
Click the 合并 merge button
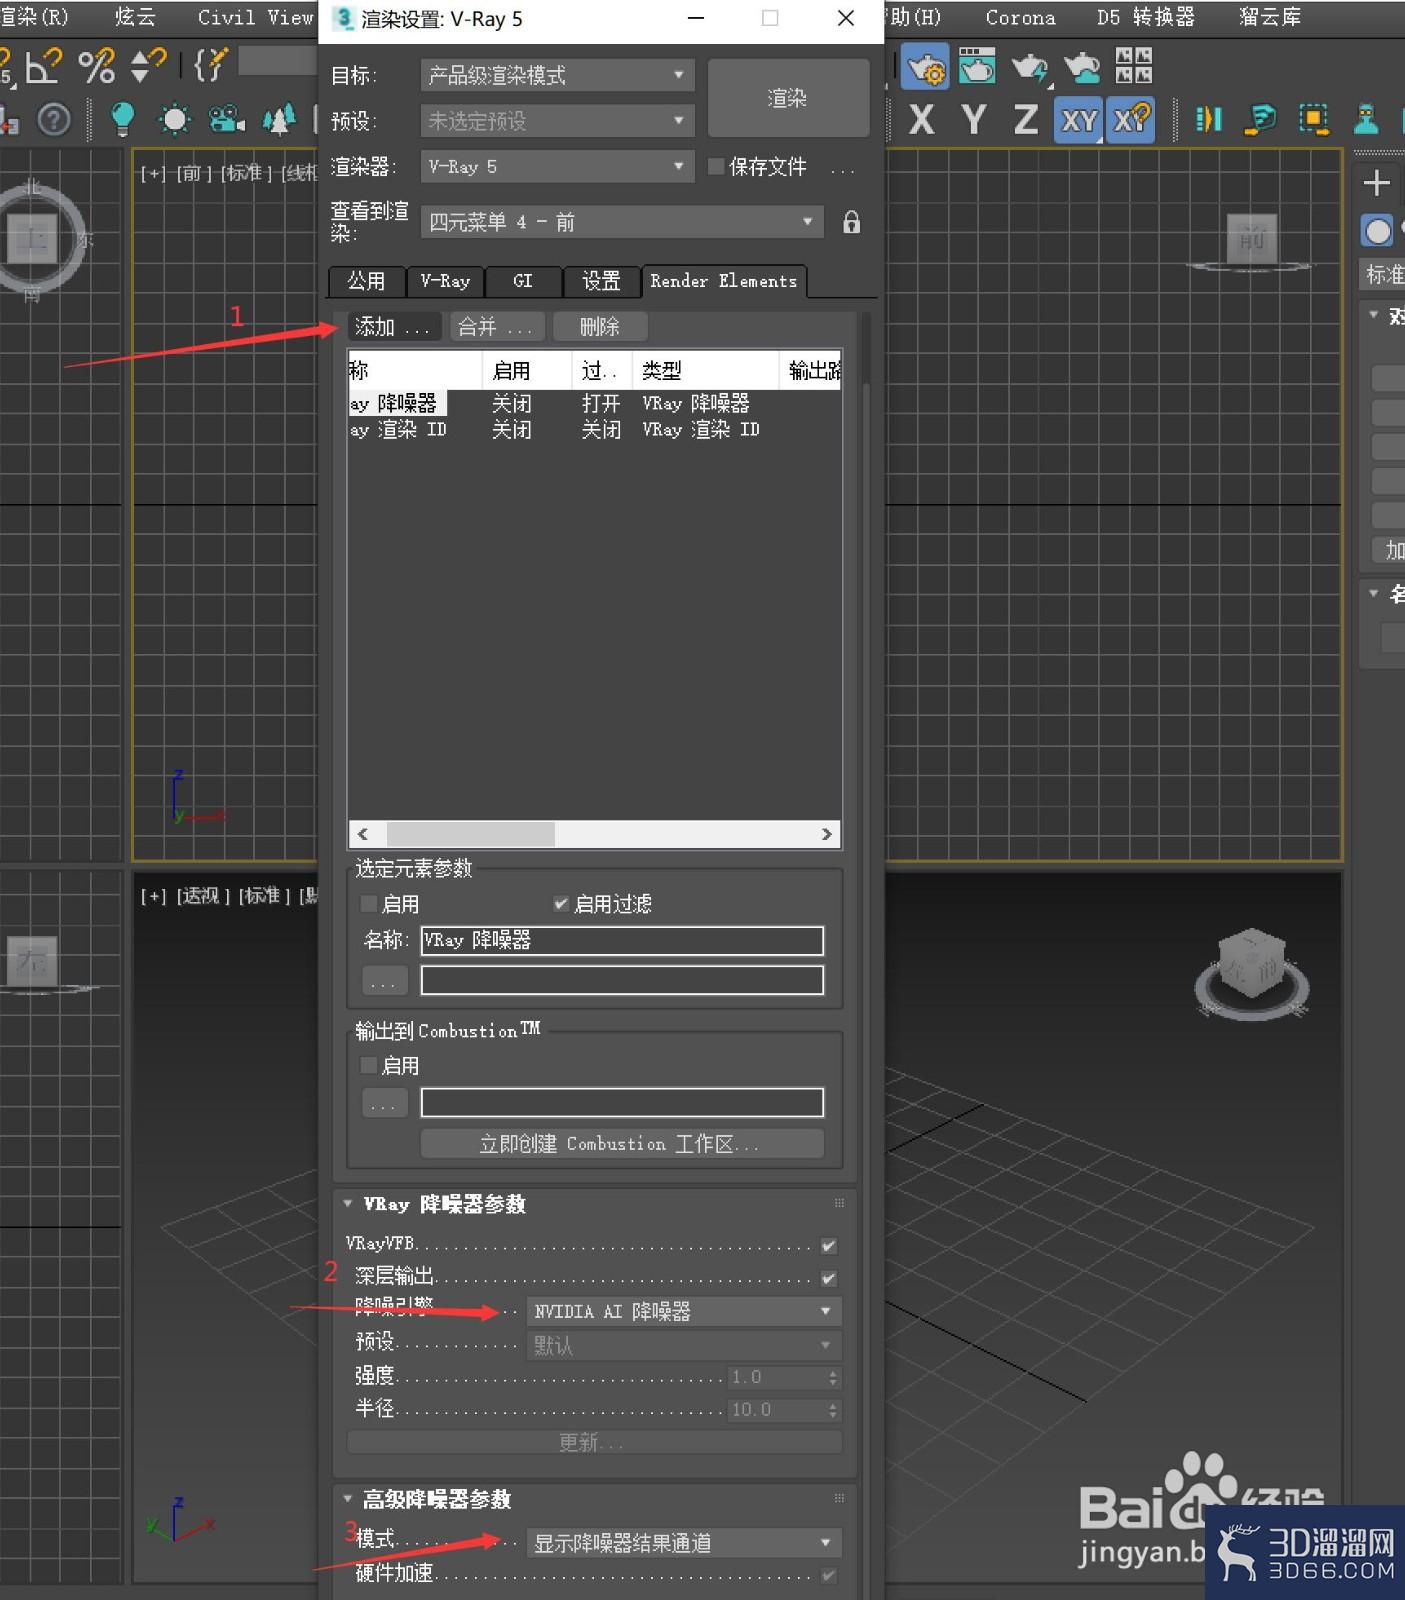pos(495,327)
